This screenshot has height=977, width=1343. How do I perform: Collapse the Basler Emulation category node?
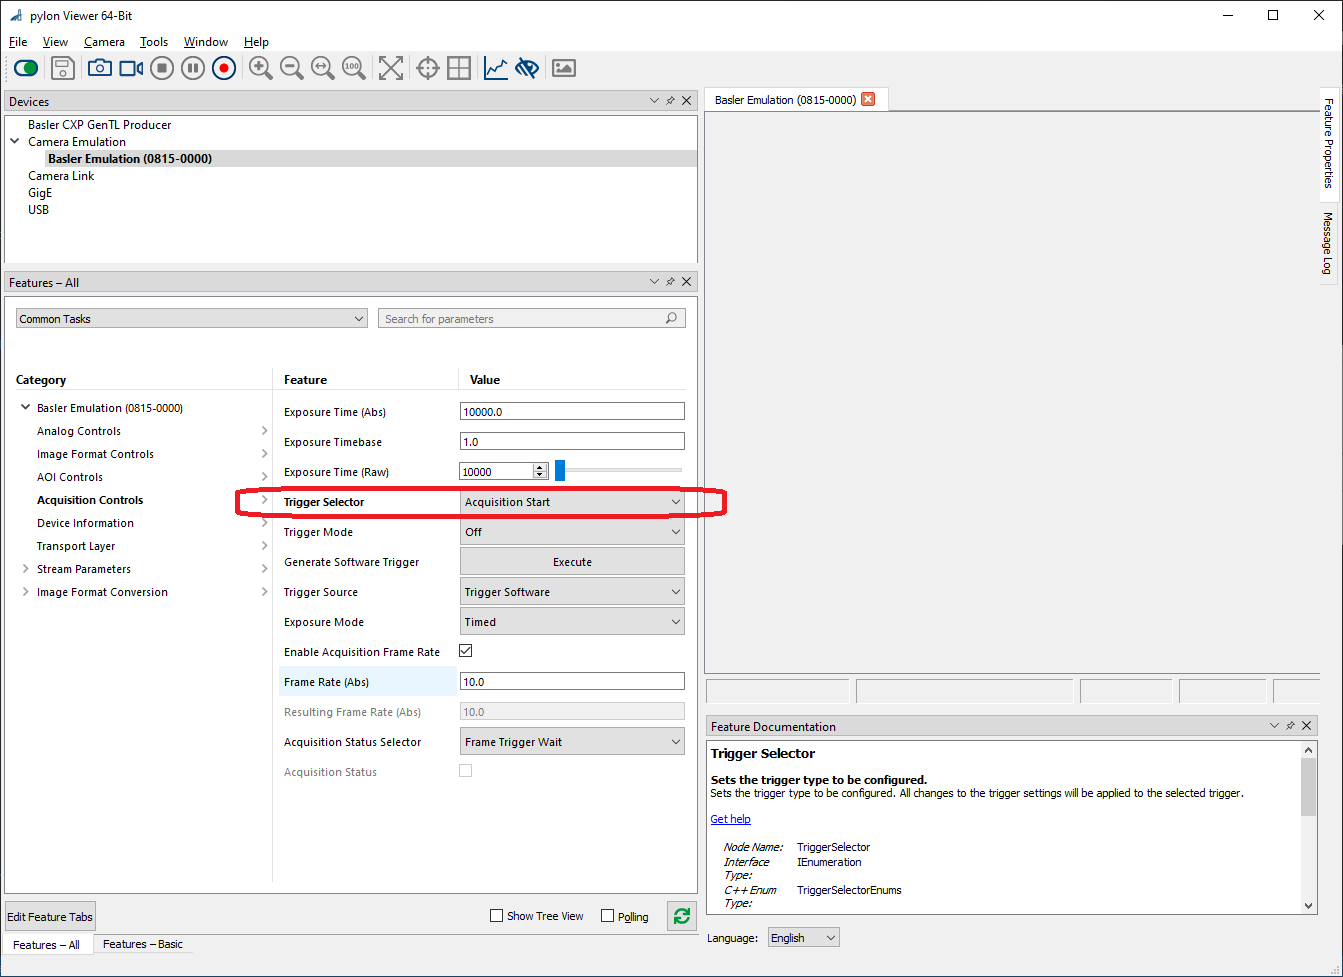pyautogui.click(x=26, y=408)
